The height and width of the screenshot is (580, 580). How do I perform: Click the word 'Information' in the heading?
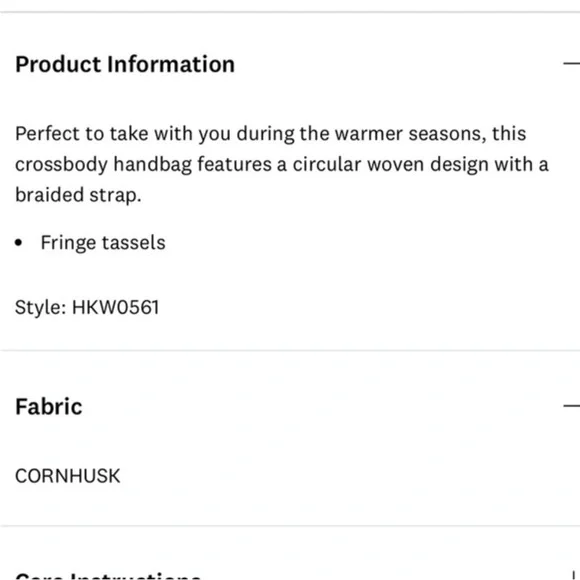[171, 64]
